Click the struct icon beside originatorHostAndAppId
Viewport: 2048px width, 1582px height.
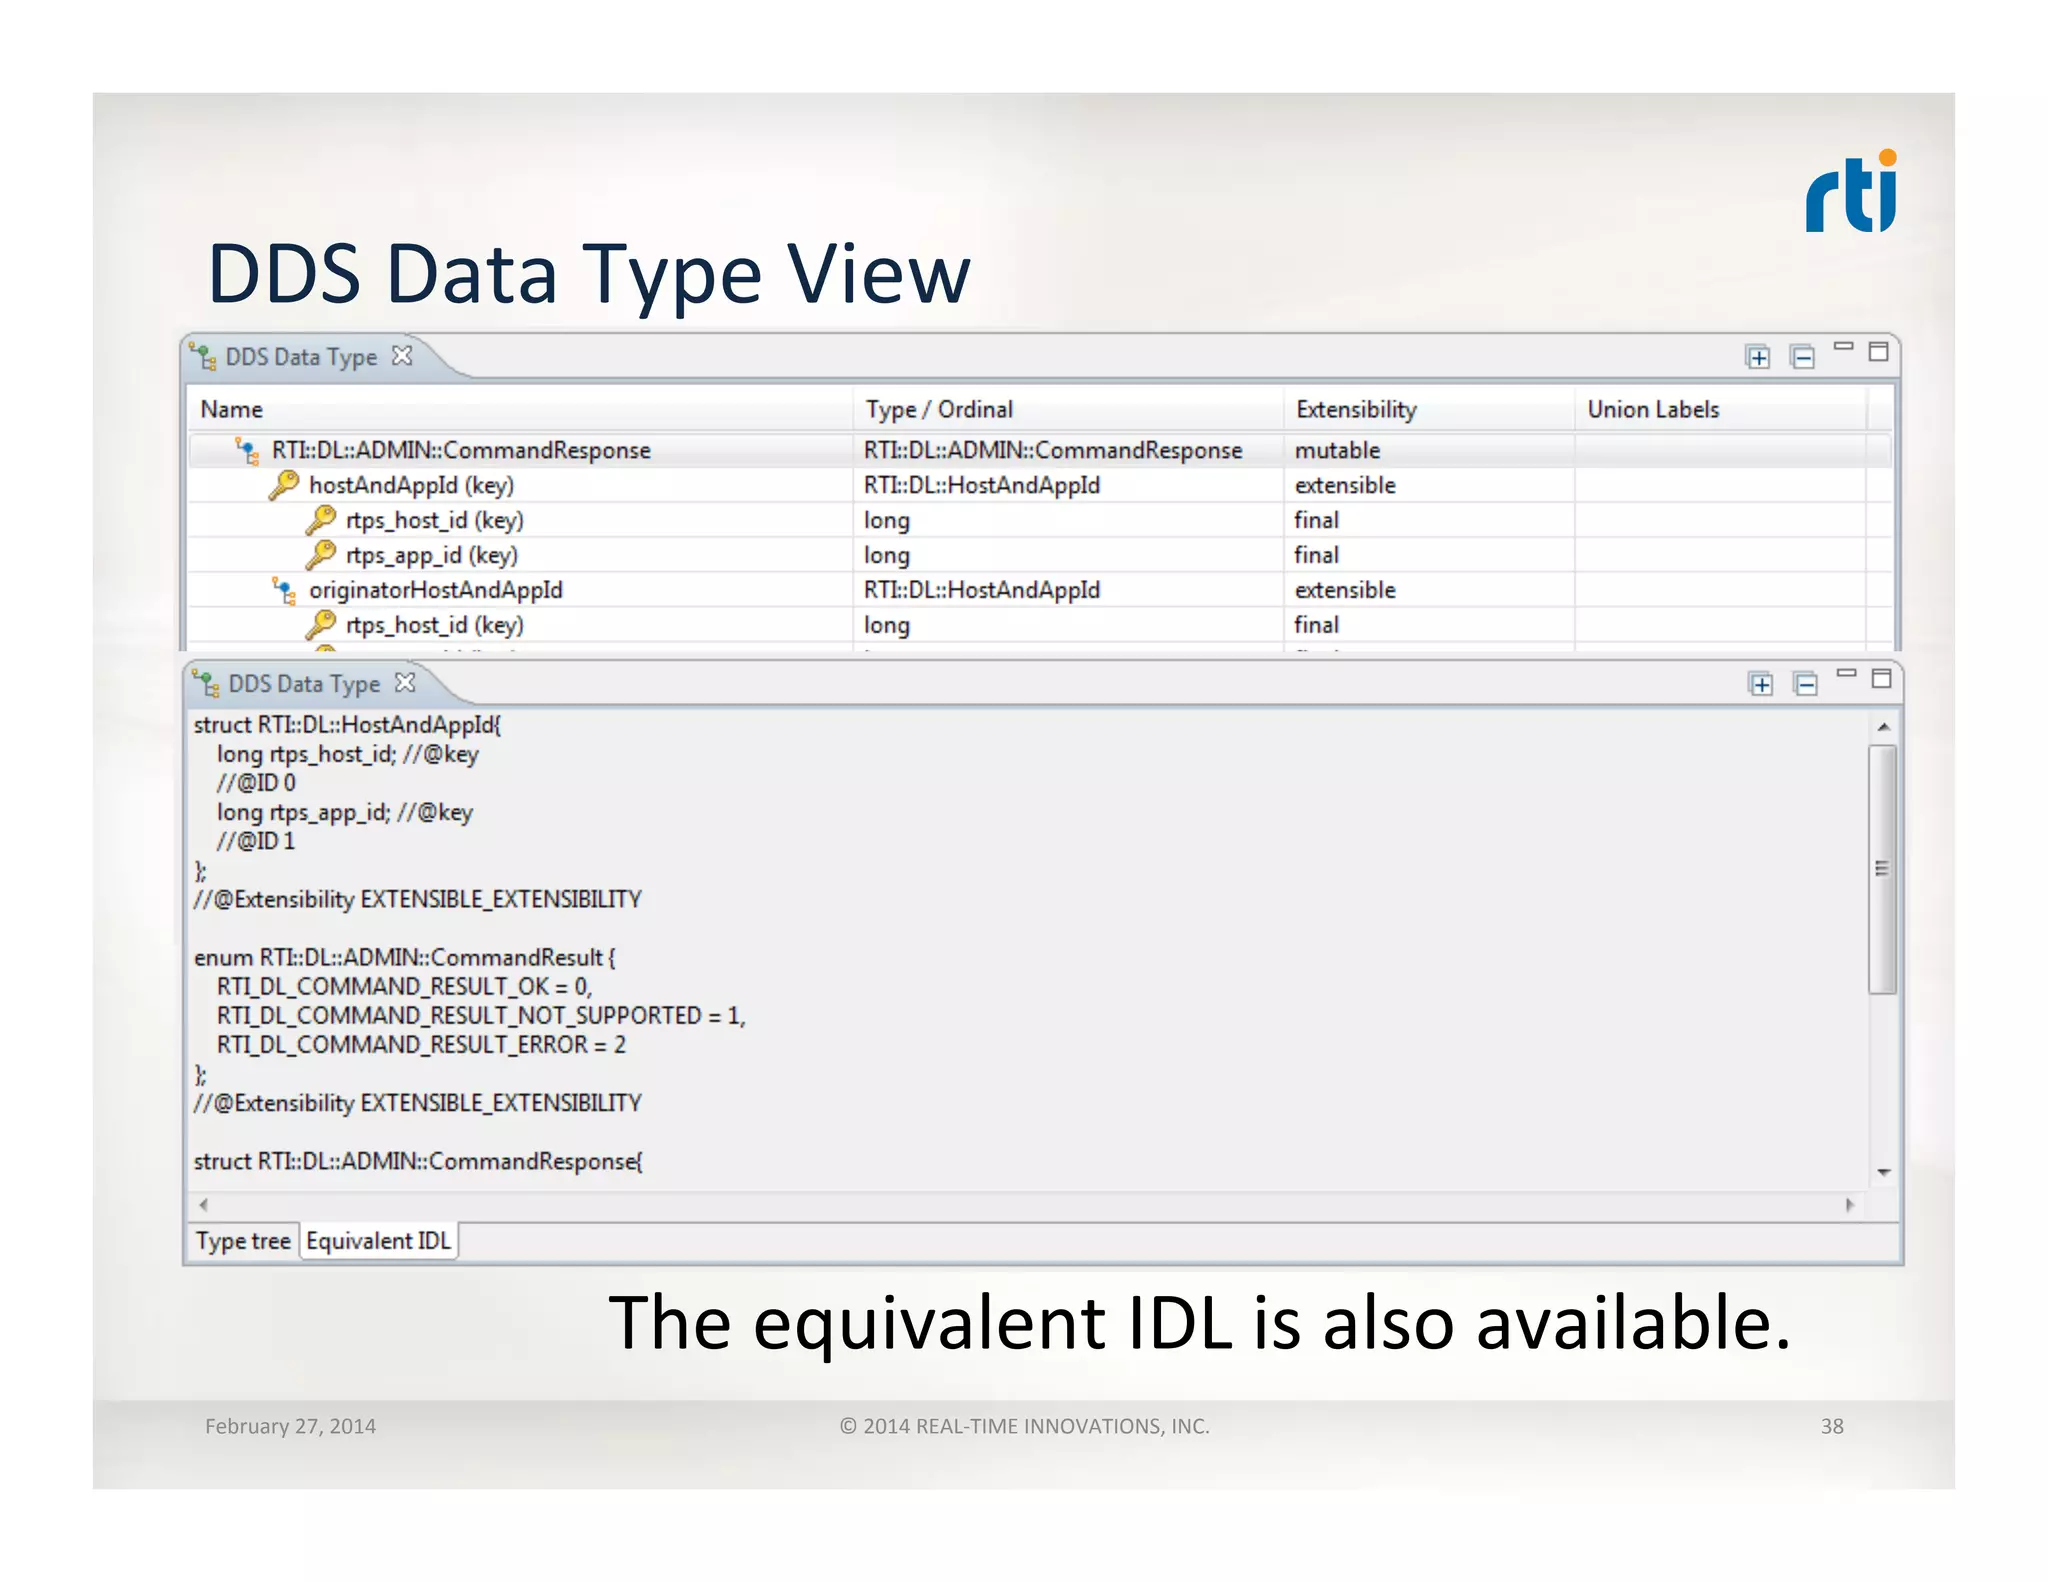coord(284,591)
